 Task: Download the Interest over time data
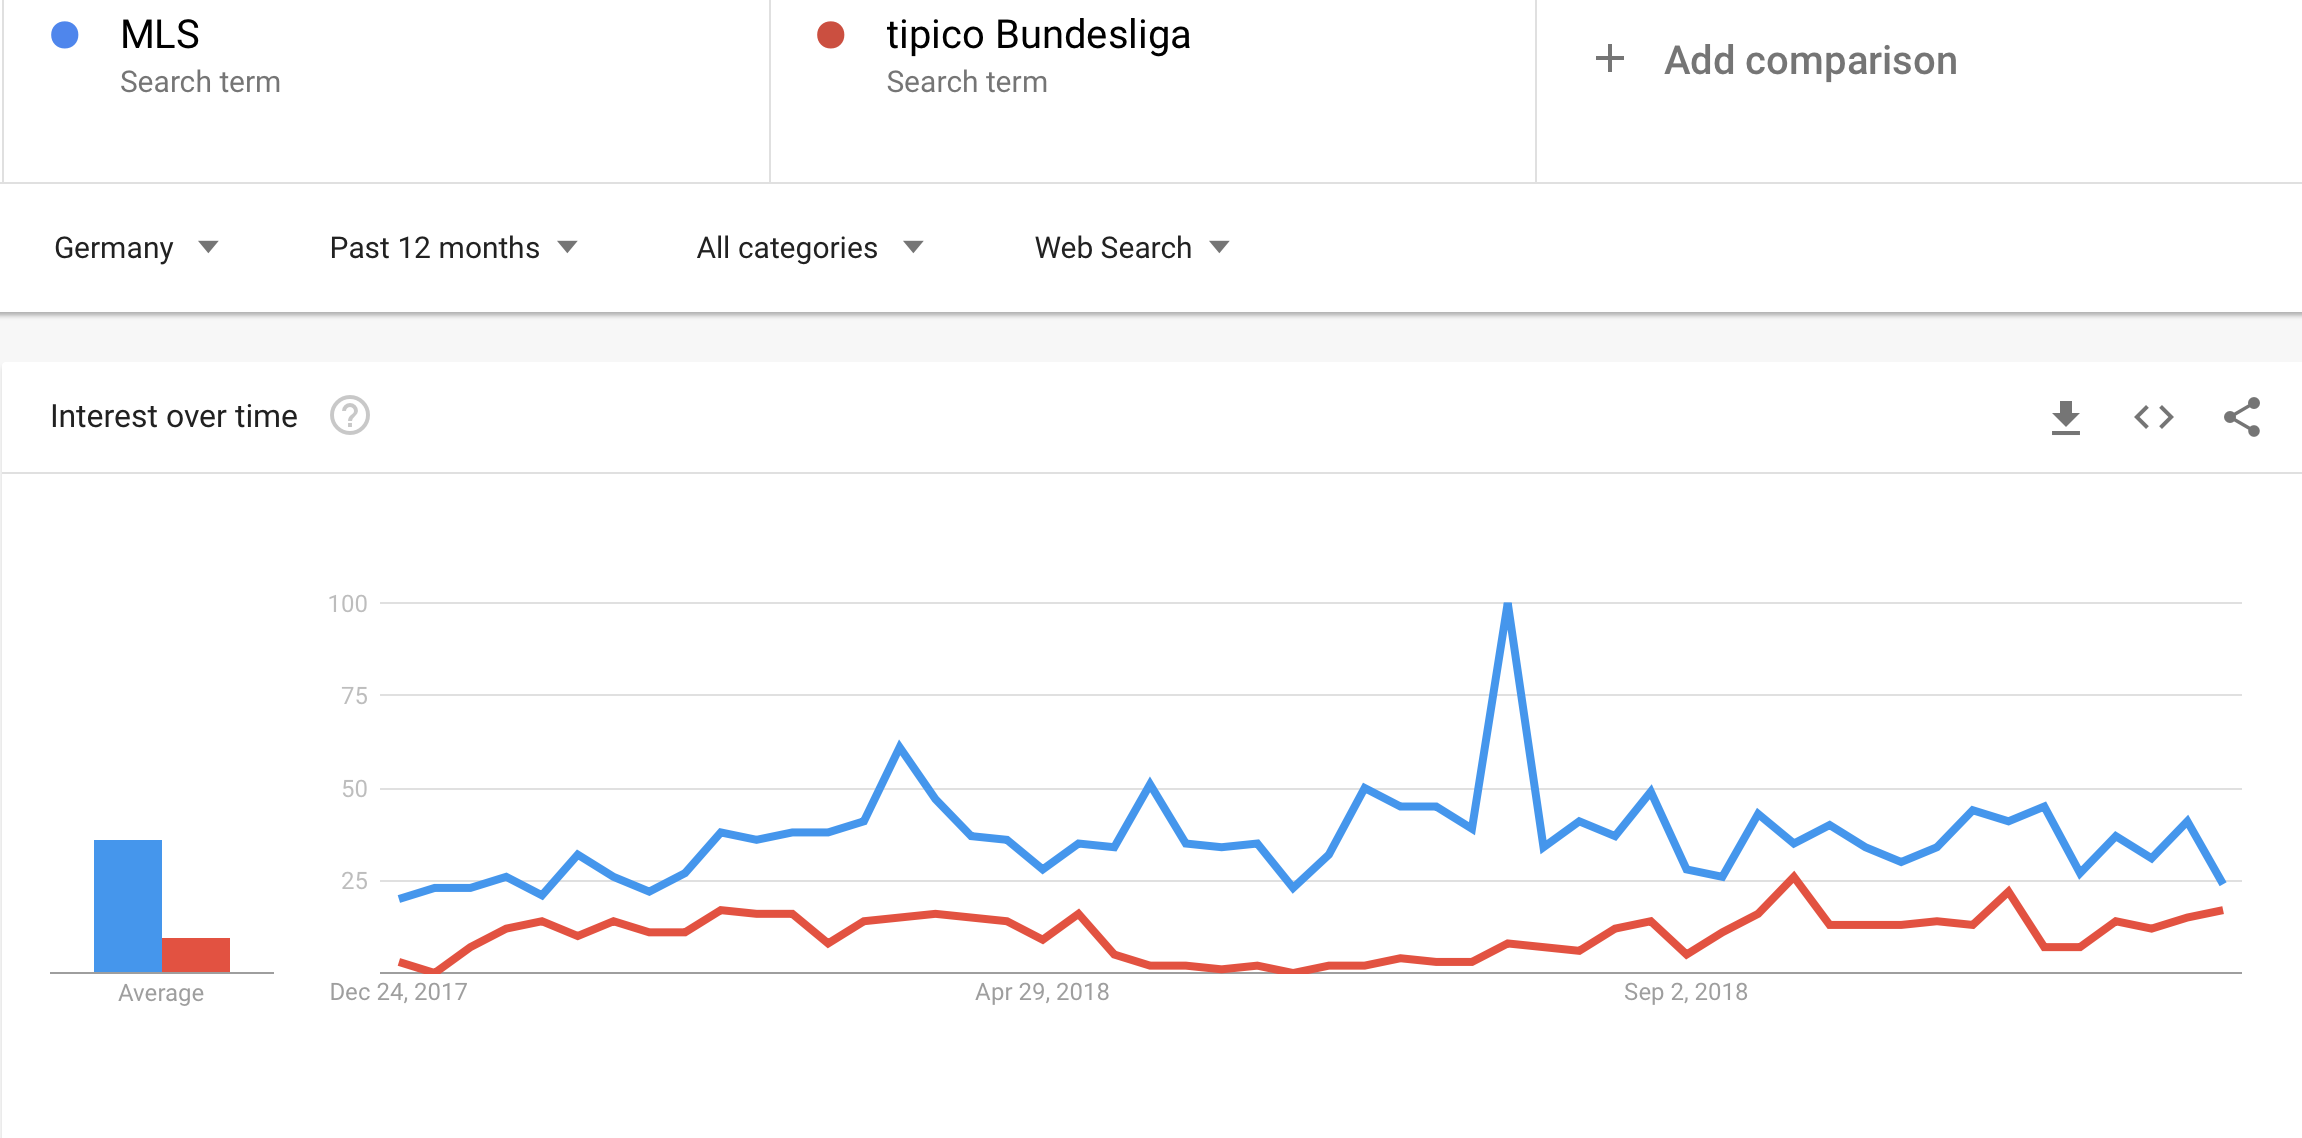(2065, 417)
